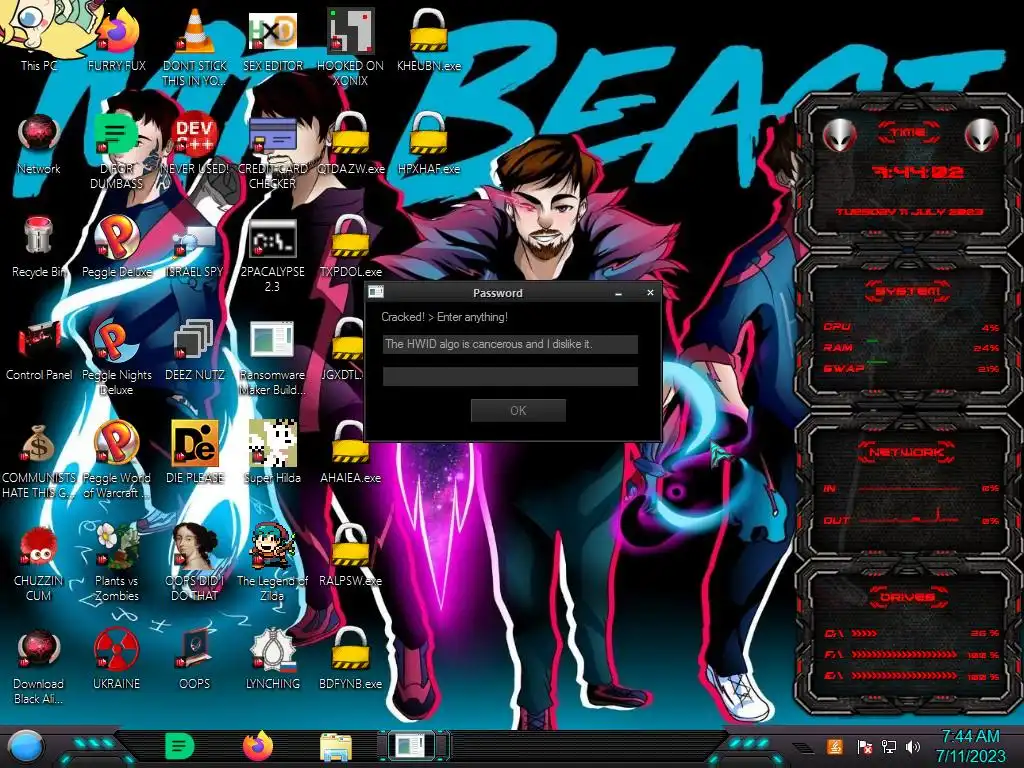The width and height of the screenshot is (1024, 768).
Task: Select the BDFYNB.exe locked file
Action: 351,658
